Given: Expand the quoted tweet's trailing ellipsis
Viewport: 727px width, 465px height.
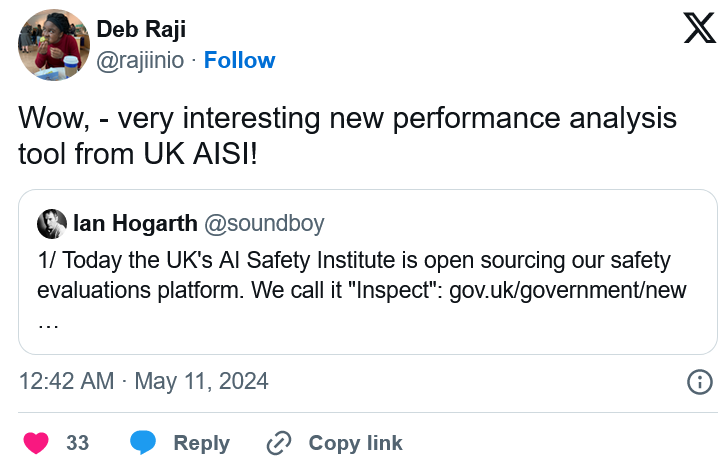Looking at the screenshot, I should [x=48, y=325].
